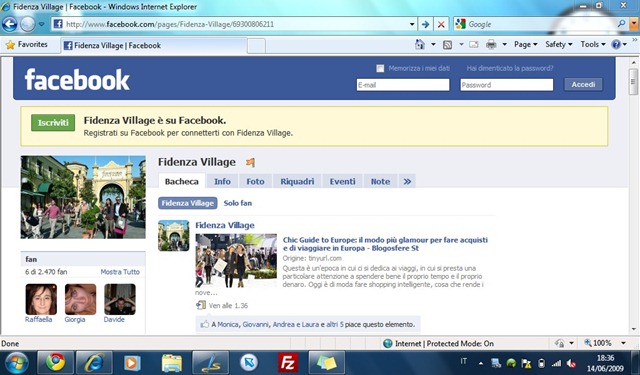Click the Protected Mode globe icon in the status bar
This screenshot has height=375, width=640.
[x=388, y=344]
